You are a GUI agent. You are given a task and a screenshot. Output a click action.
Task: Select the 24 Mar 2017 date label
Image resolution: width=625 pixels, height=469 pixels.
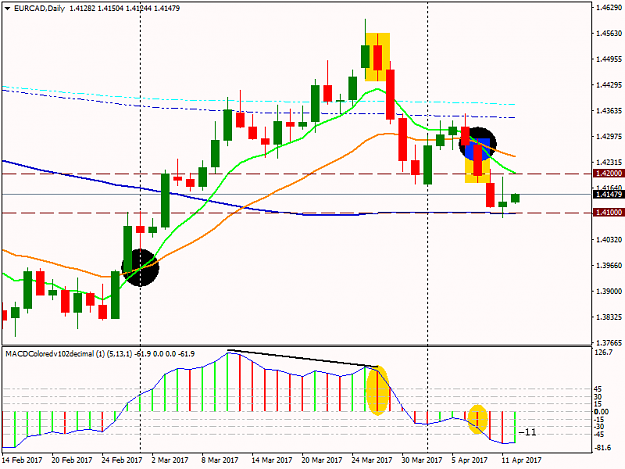[372, 460]
